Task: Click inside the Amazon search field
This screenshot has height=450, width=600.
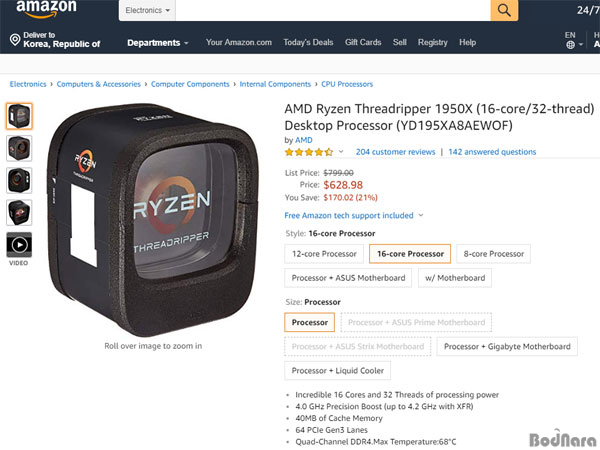Action: [333, 10]
